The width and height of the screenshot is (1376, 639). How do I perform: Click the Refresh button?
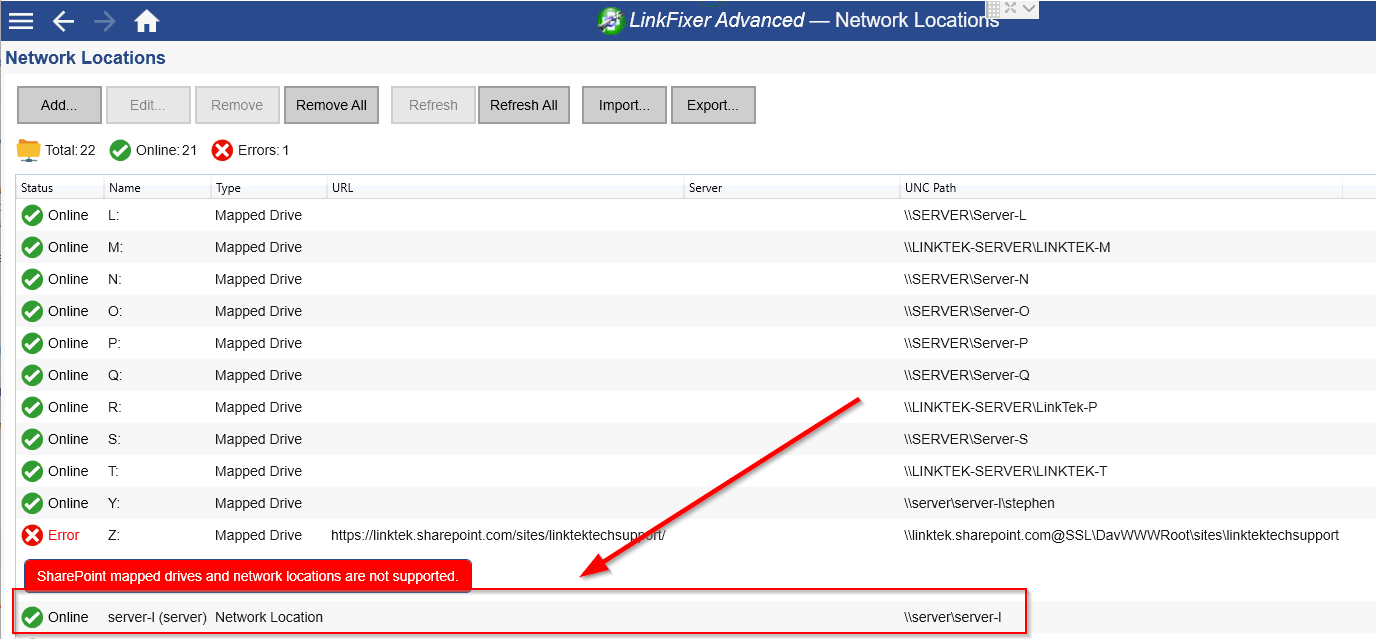tap(433, 105)
